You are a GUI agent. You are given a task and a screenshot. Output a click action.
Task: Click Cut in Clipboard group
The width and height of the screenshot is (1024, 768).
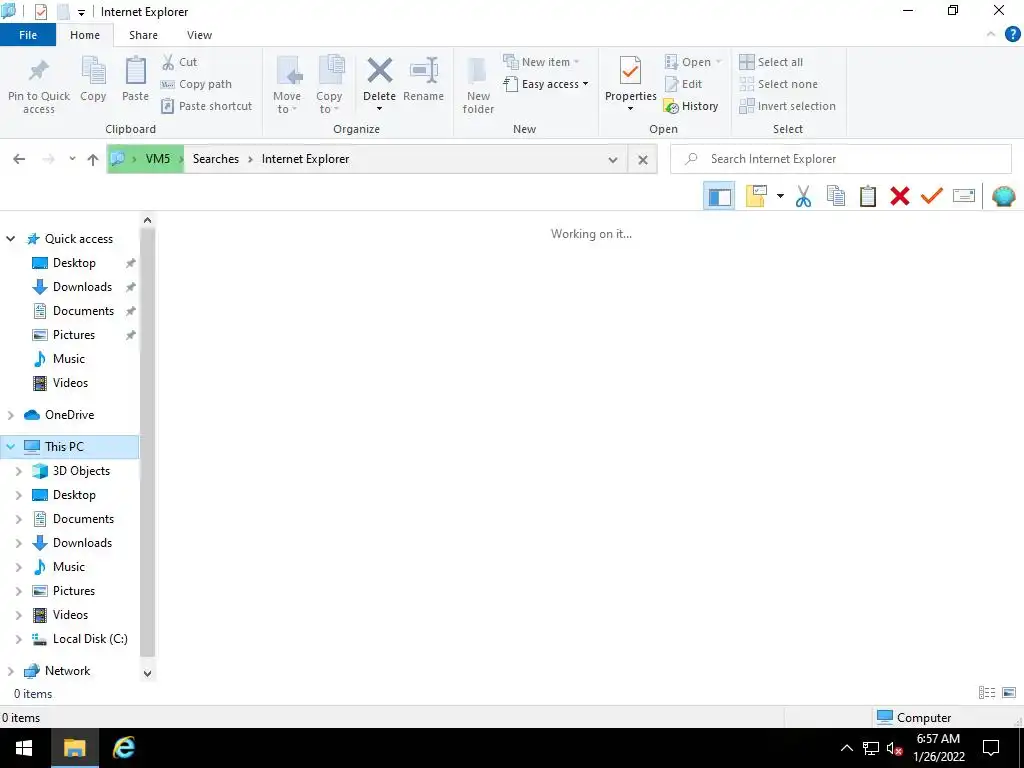180,62
